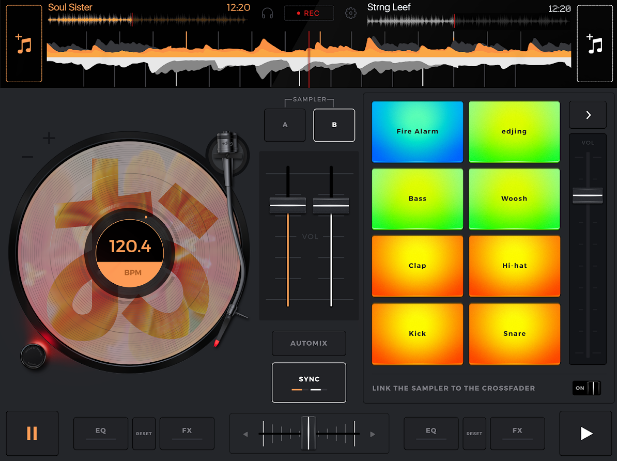Screen dimensions: 617x461
Task: Trigger the Fire Alarm sample pad
Action: point(417,132)
